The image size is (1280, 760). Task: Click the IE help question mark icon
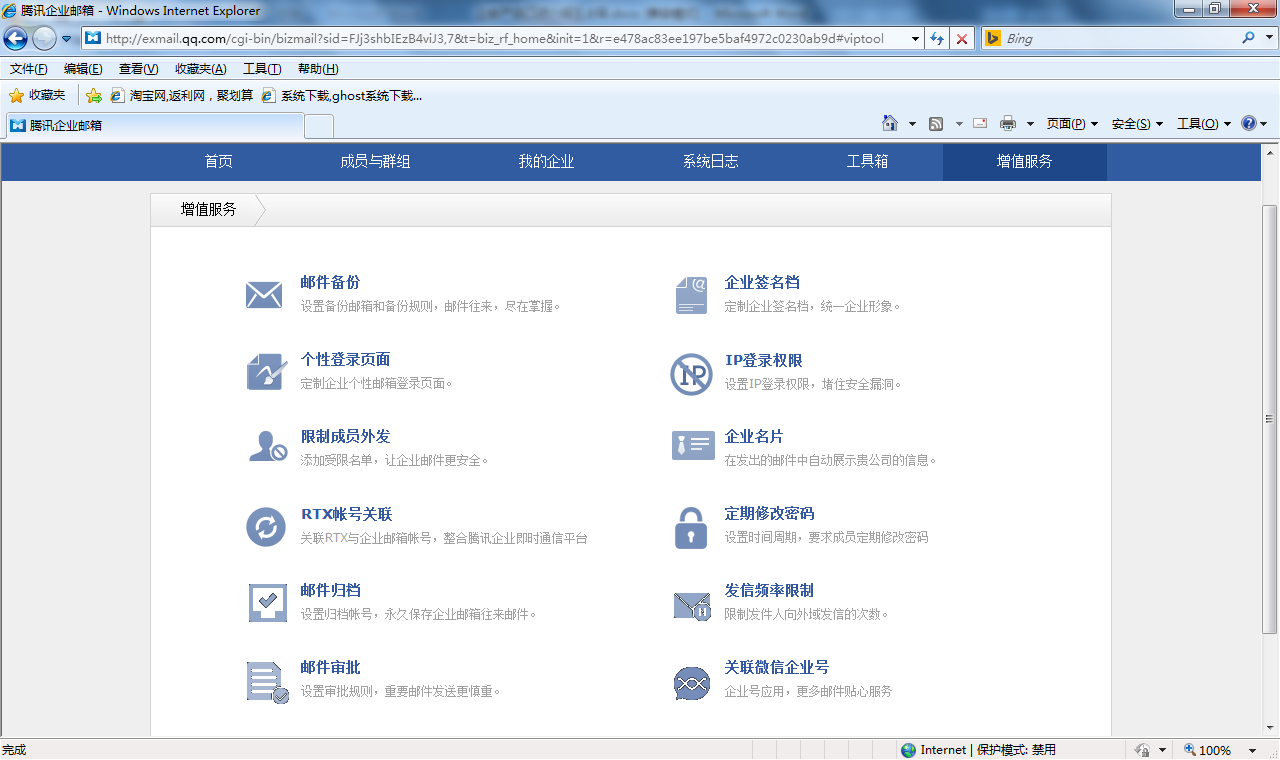(1249, 123)
